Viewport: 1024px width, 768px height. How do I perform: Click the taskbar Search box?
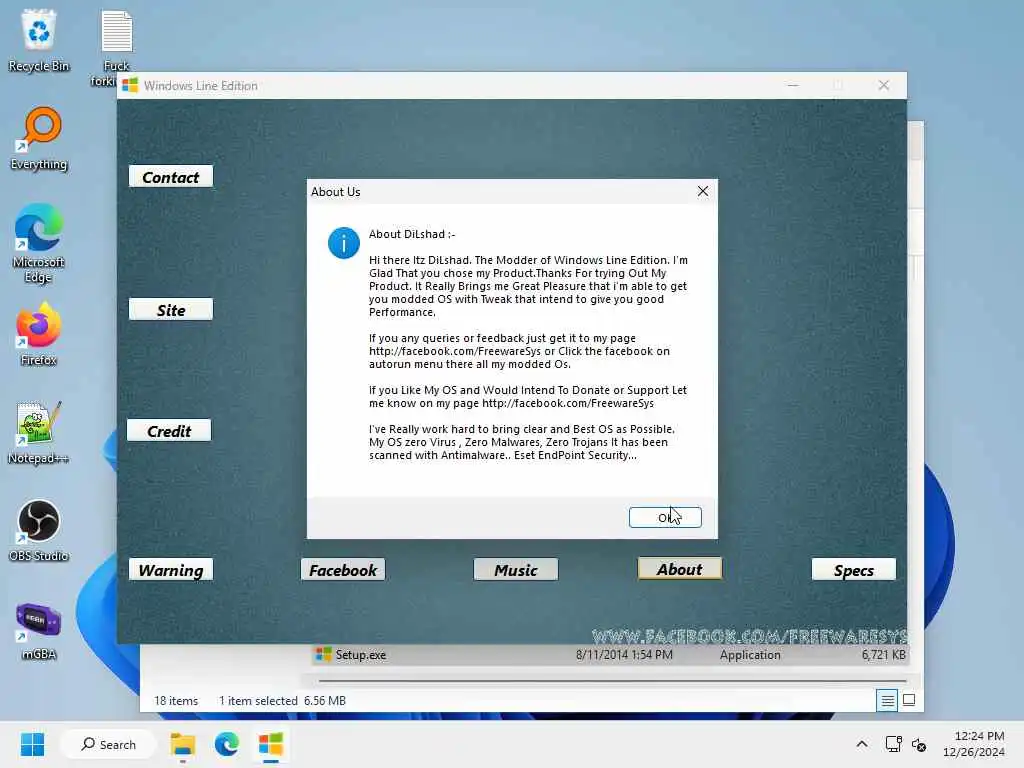(108, 744)
